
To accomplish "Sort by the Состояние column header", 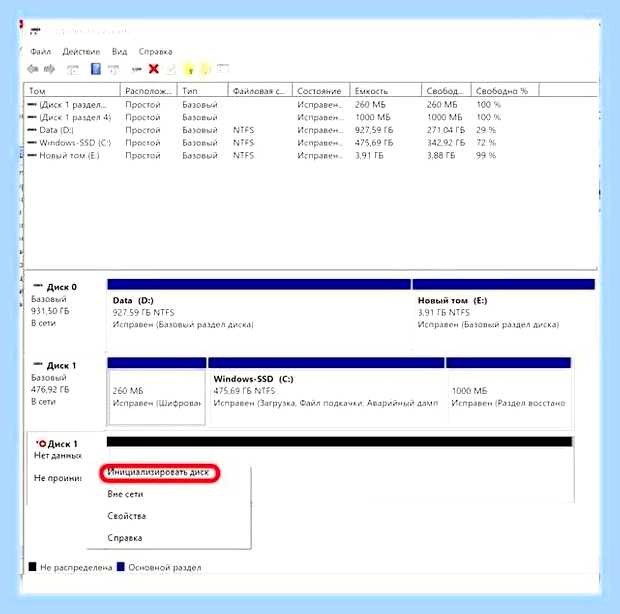I will (321, 91).
